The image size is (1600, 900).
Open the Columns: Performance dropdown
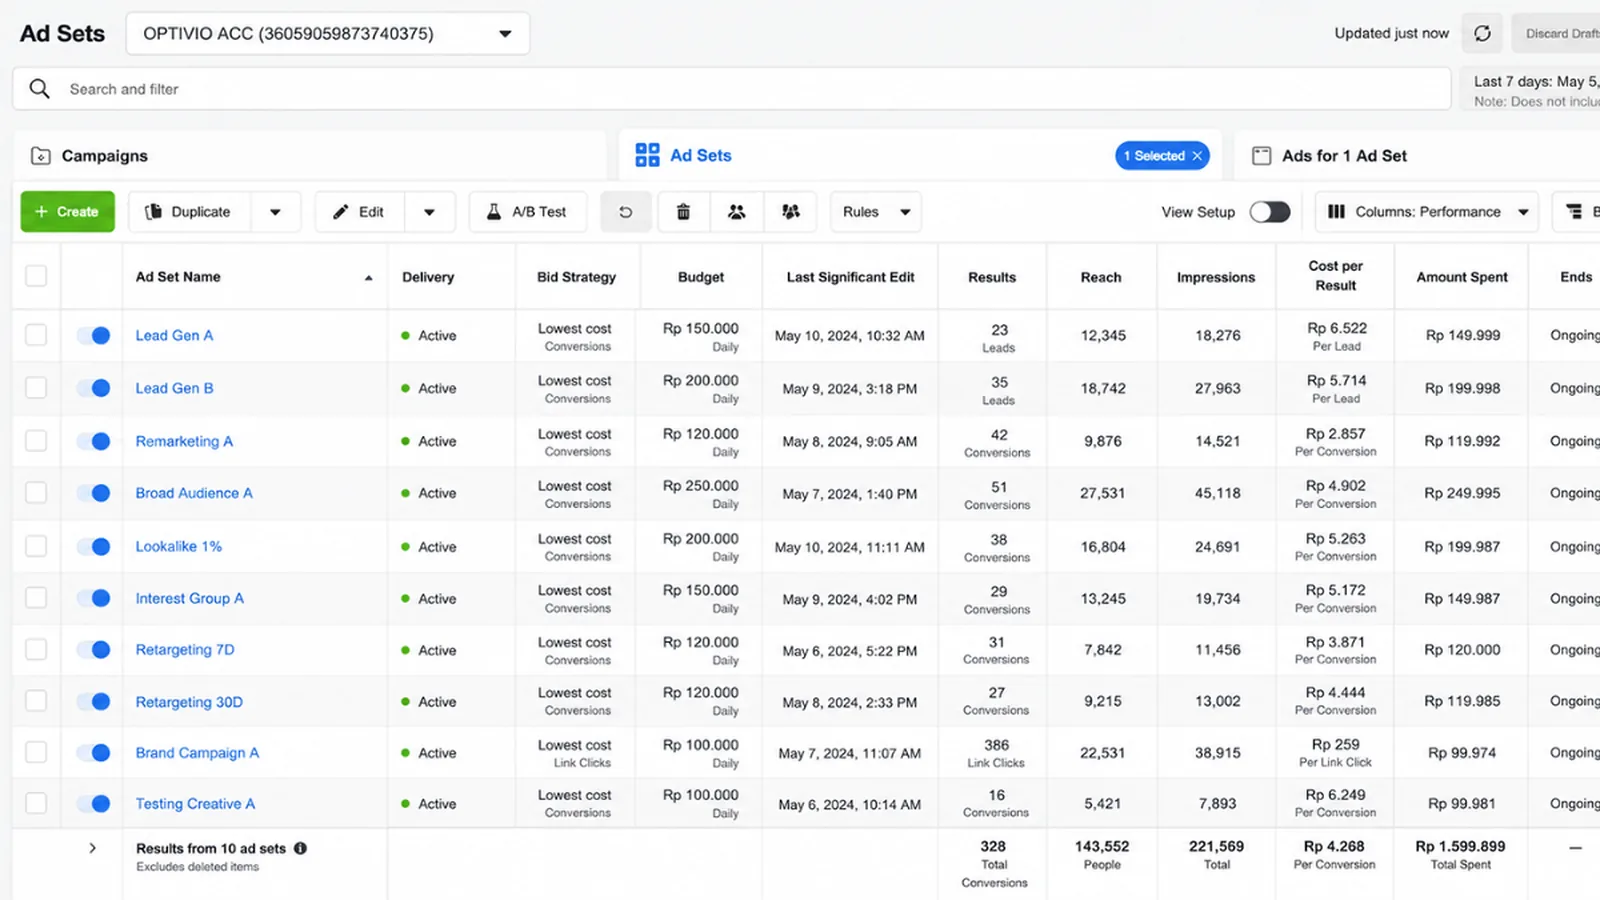pos(1427,212)
